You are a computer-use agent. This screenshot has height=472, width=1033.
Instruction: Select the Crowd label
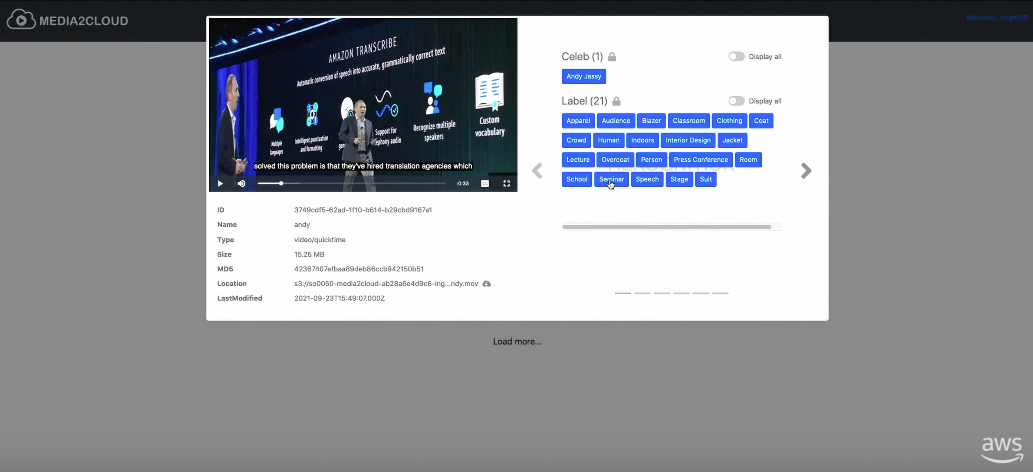(x=576, y=140)
